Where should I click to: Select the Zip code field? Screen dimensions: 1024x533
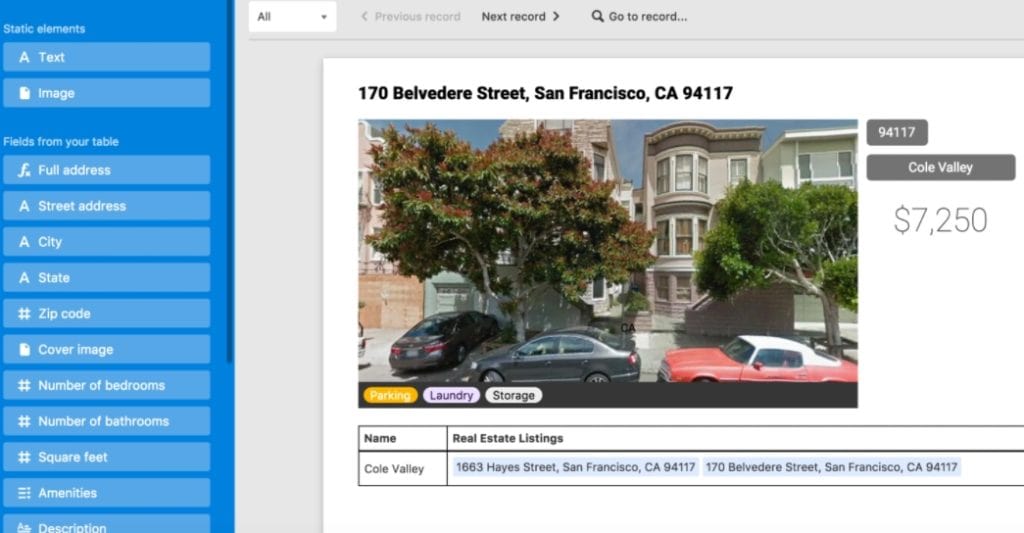point(106,314)
